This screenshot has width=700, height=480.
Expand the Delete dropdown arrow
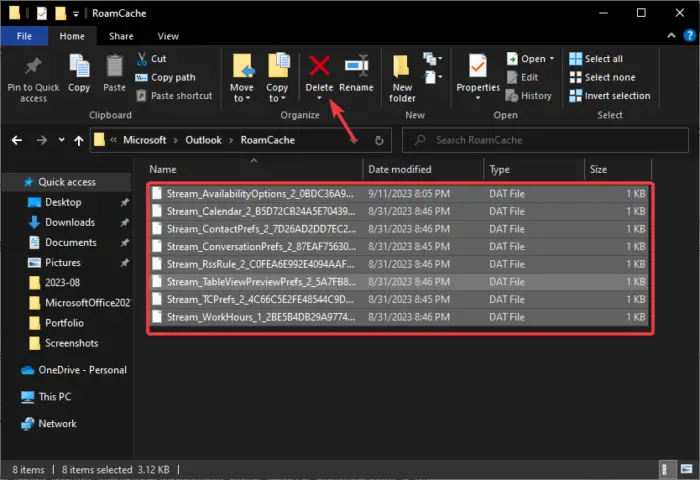[319, 99]
